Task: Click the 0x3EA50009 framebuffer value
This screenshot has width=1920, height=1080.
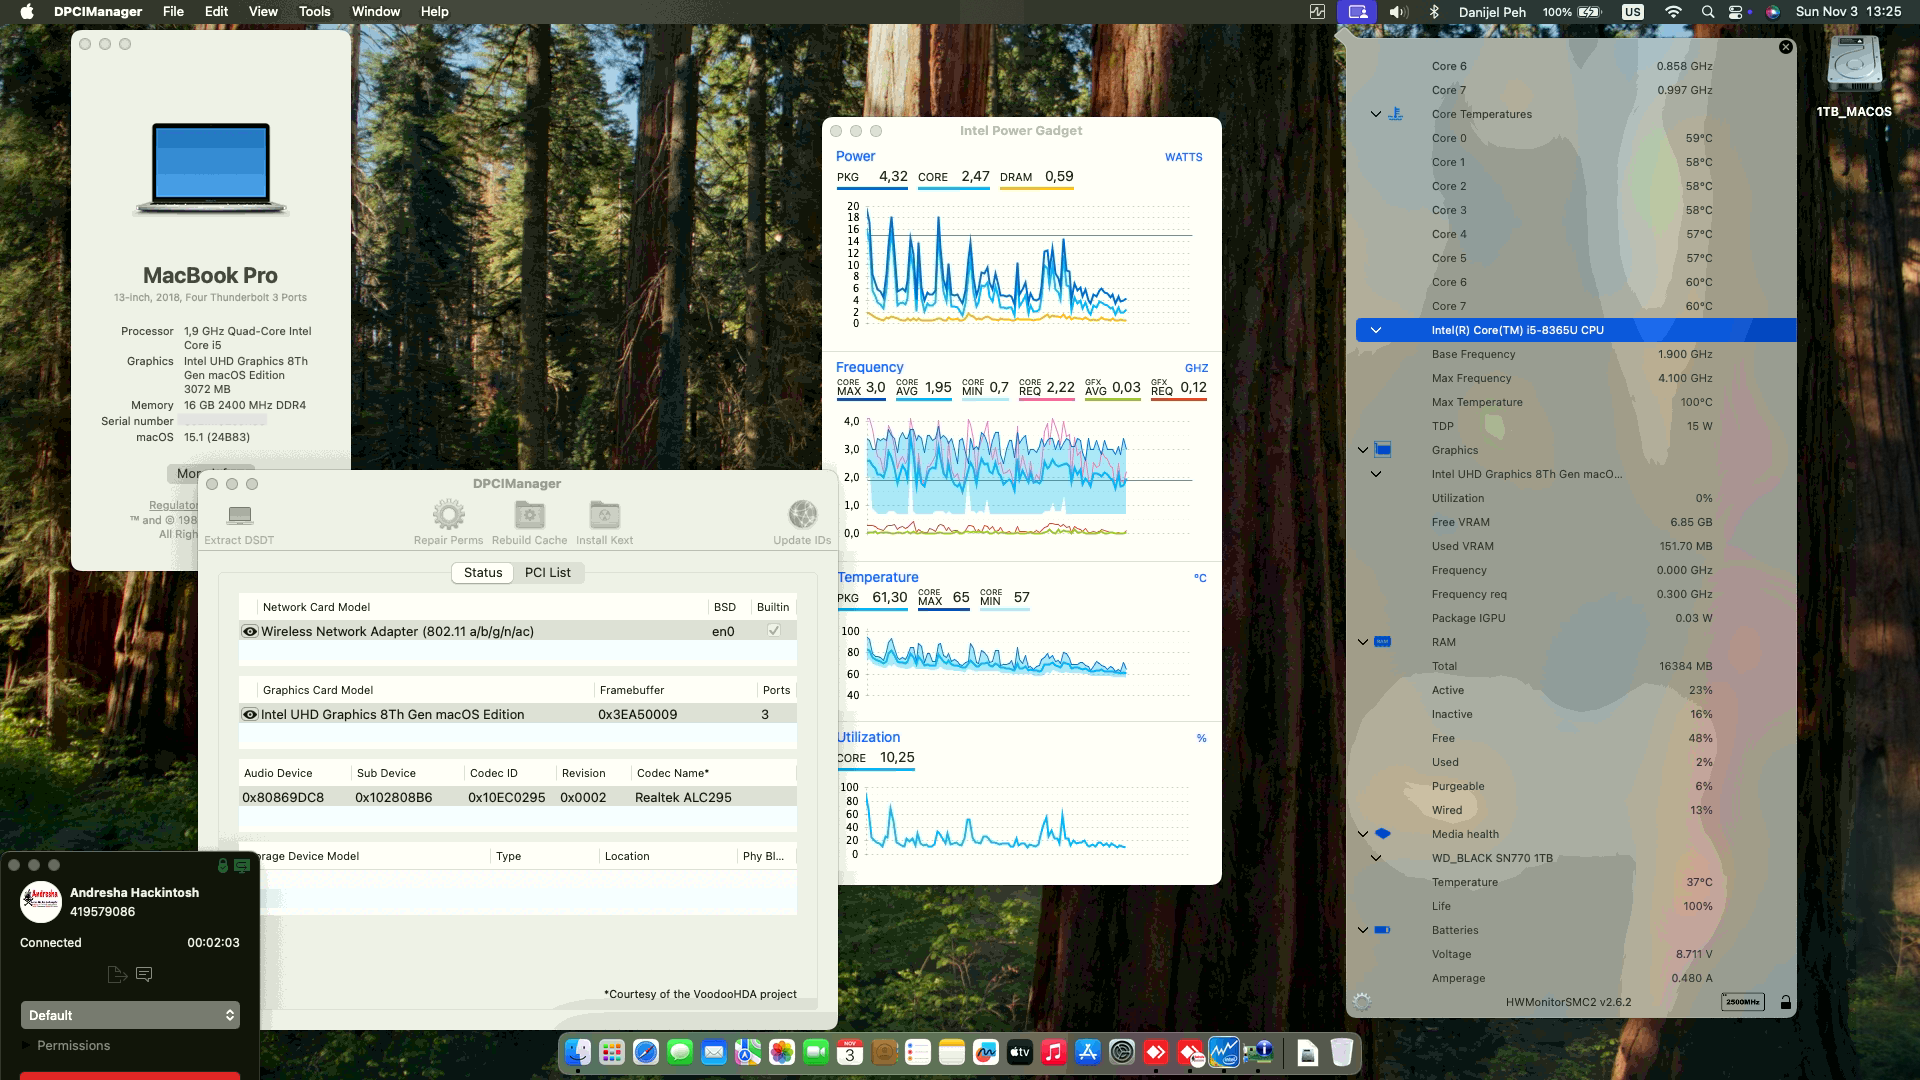Action: tap(637, 714)
